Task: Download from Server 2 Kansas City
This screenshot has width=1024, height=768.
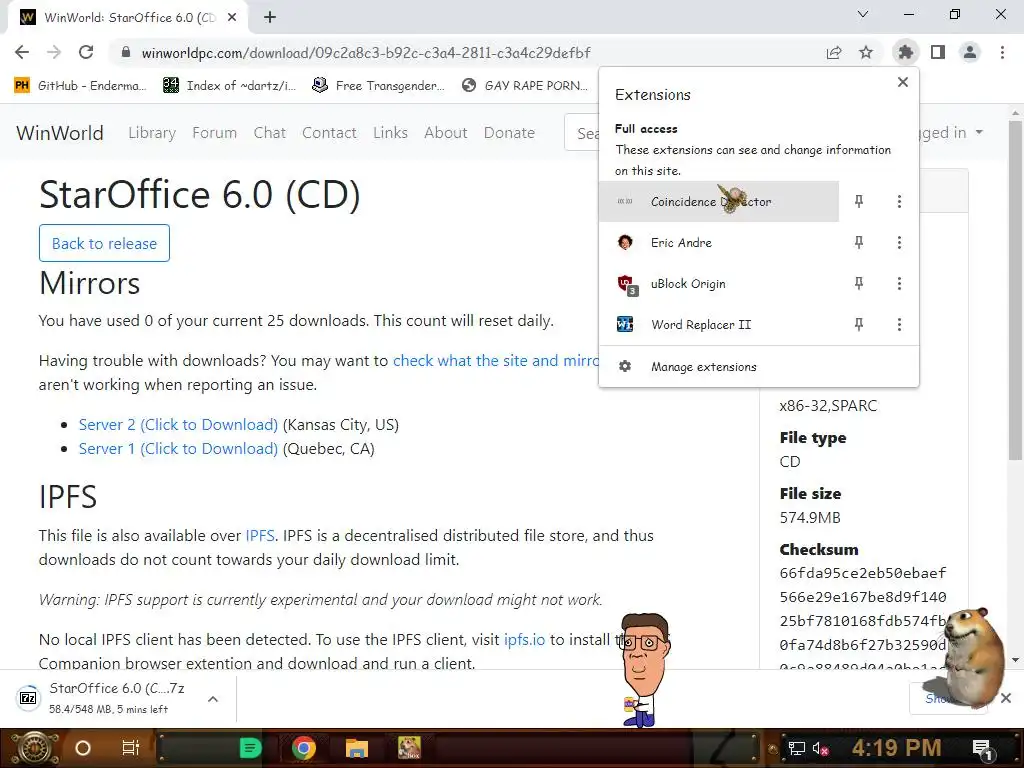Action: (178, 424)
